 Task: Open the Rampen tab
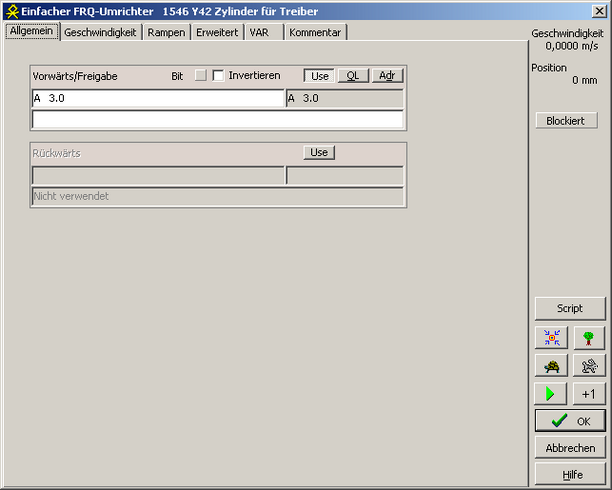tap(166, 32)
